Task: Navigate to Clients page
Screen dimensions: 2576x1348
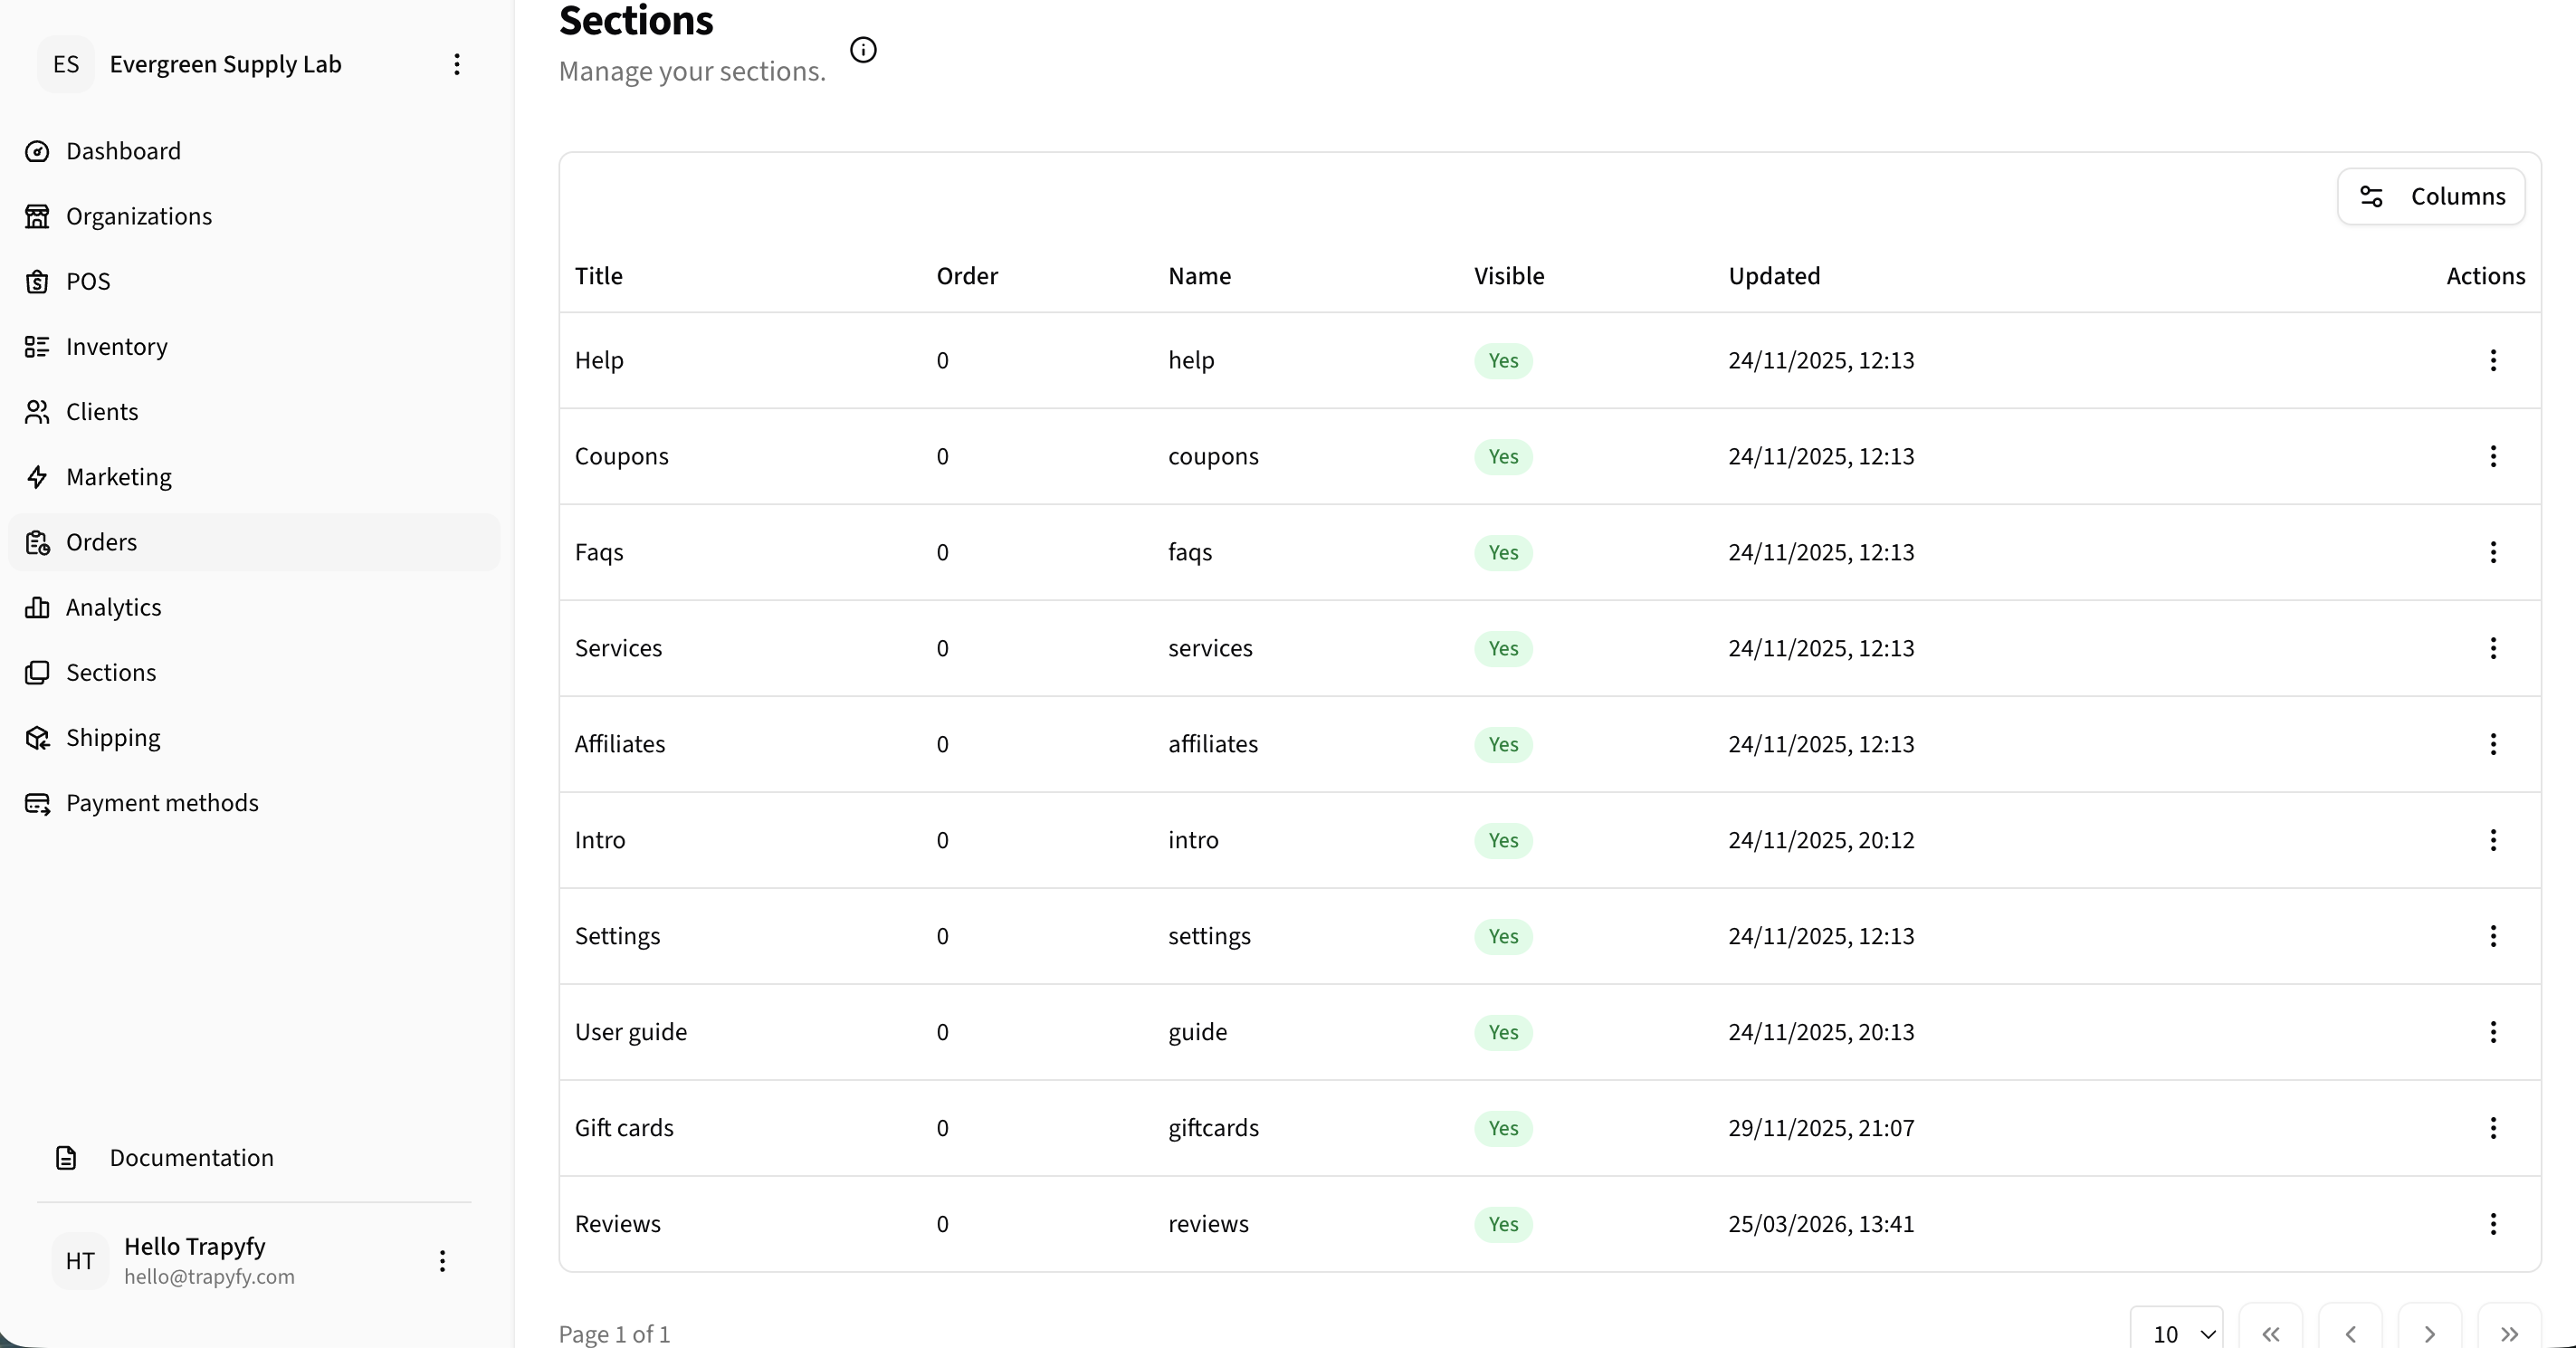Action: click(x=254, y=412)
